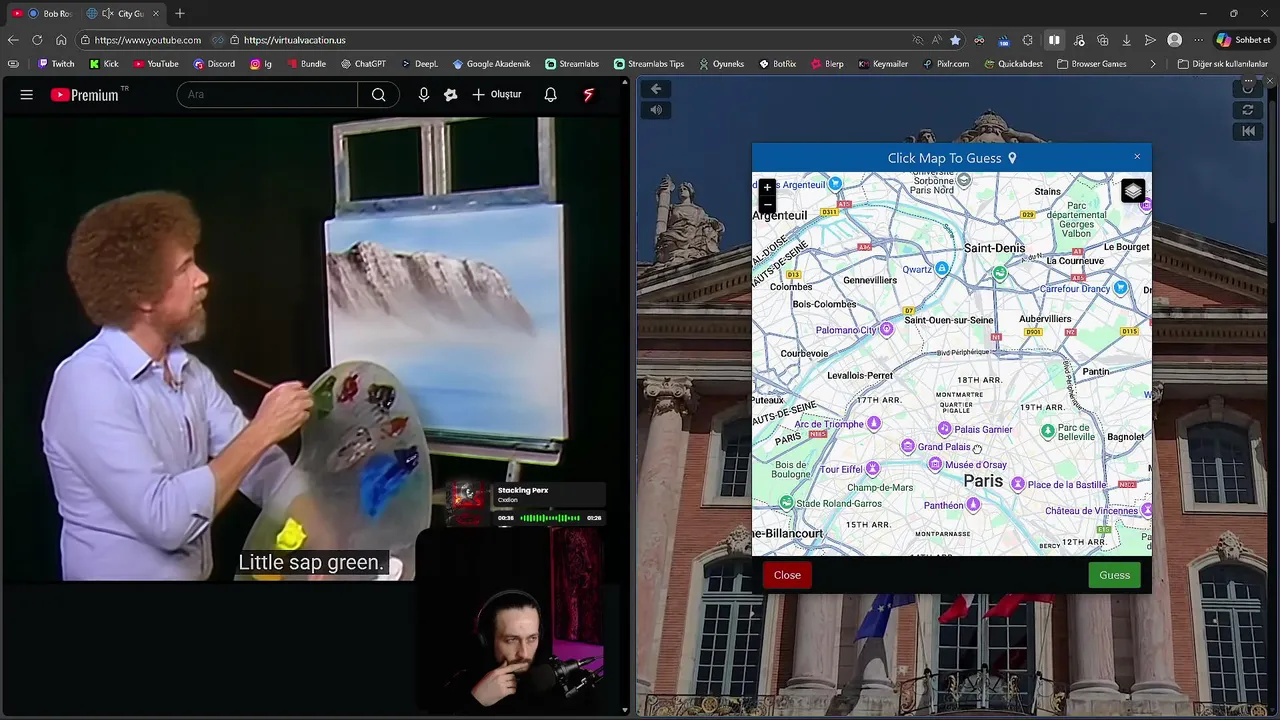
Task: Open the split pane more options button
Action: [1248, 79]
